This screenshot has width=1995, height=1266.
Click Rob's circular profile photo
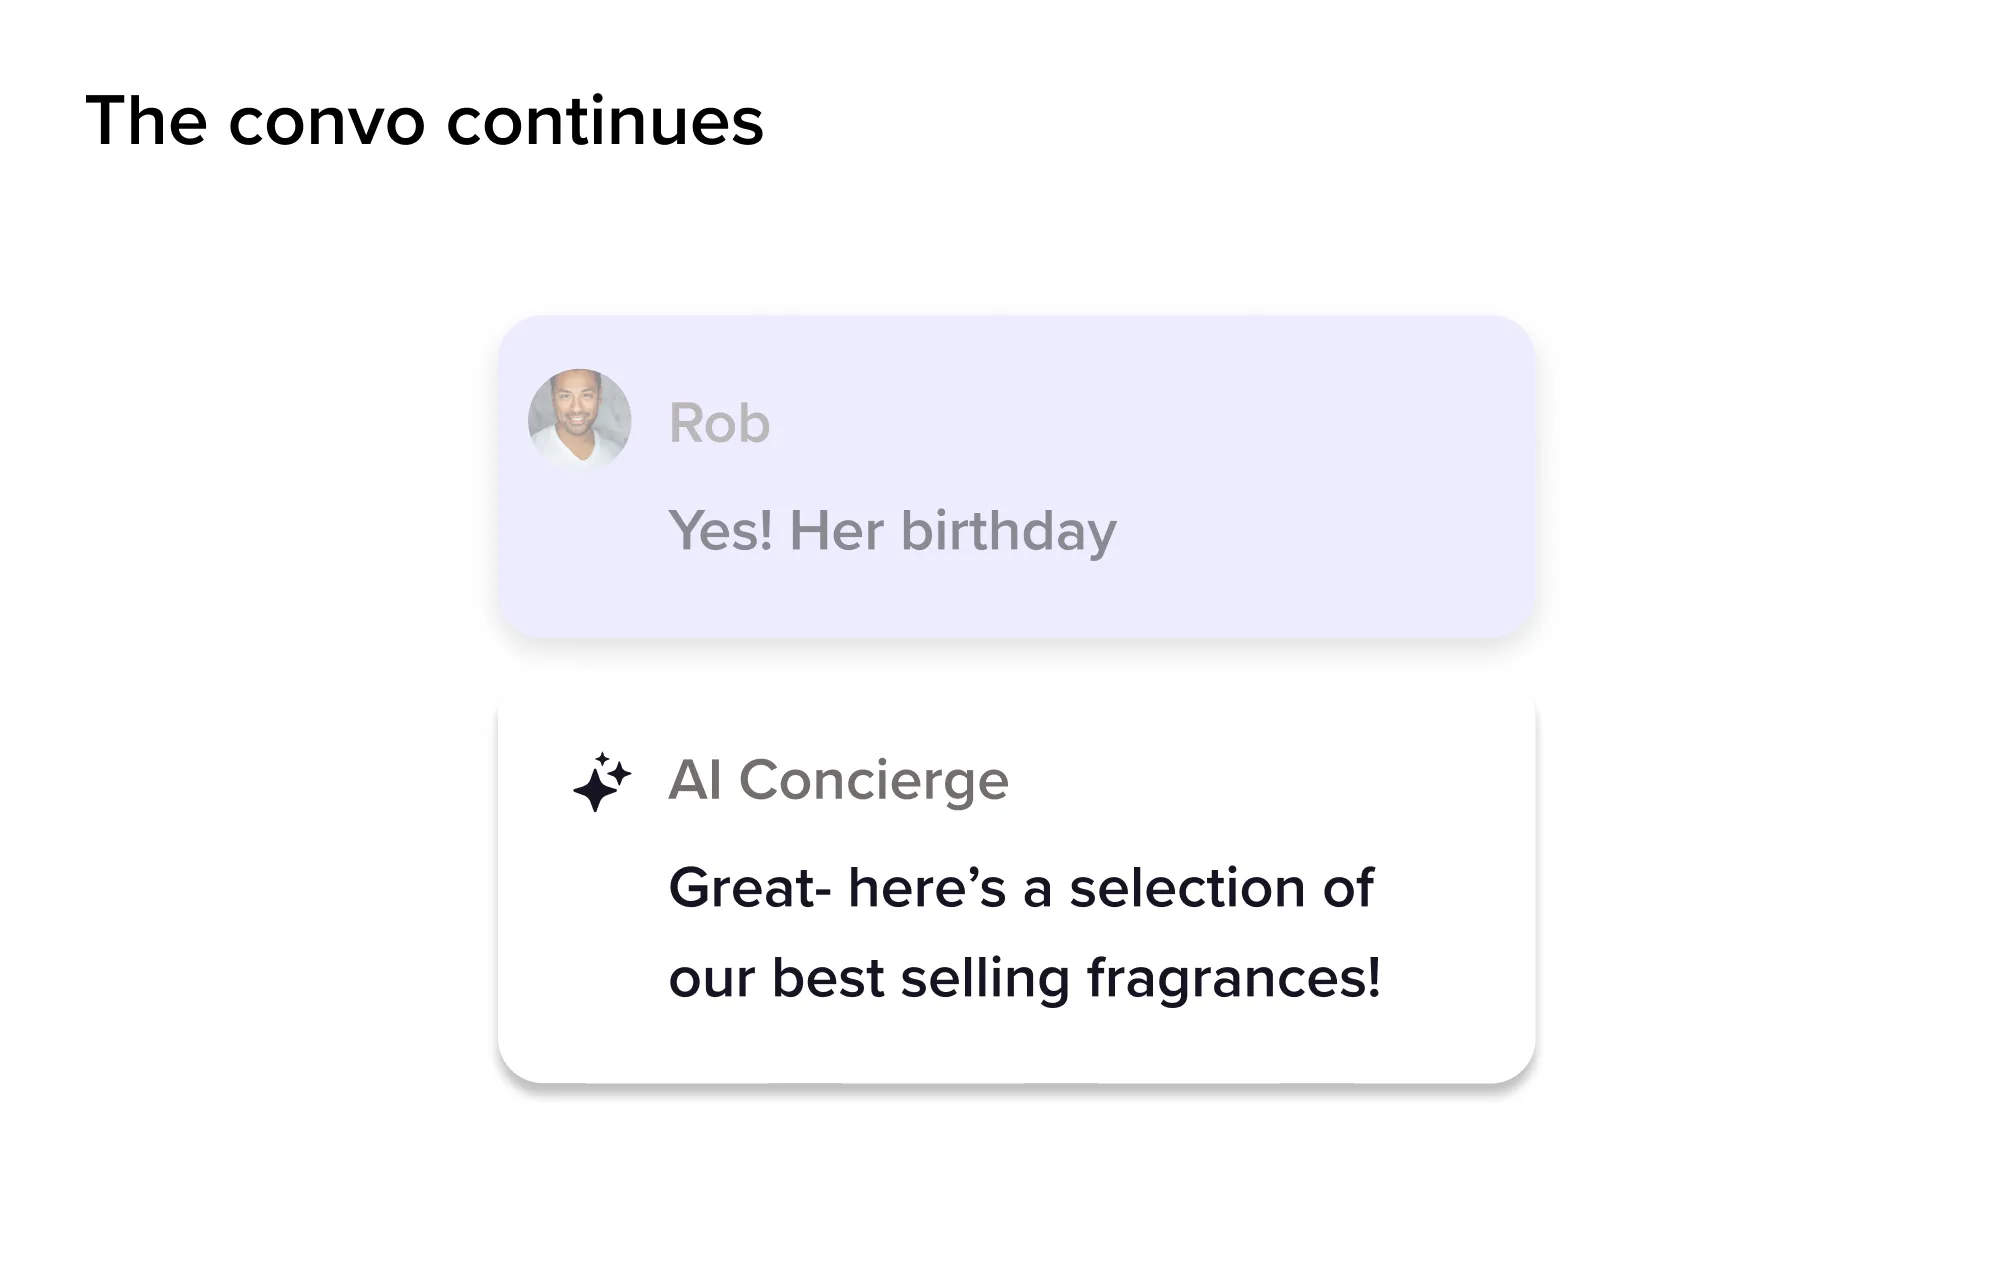pyautogui.click(x=579, y=420)
